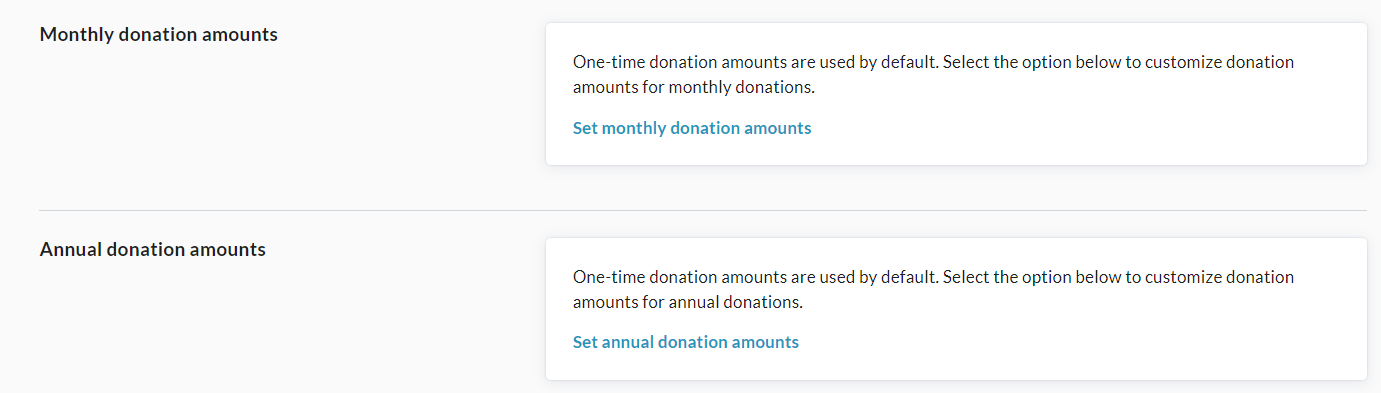Click the annual card's first description line
Viewport: 1381px width, 393px height.
tap(933, 277)
